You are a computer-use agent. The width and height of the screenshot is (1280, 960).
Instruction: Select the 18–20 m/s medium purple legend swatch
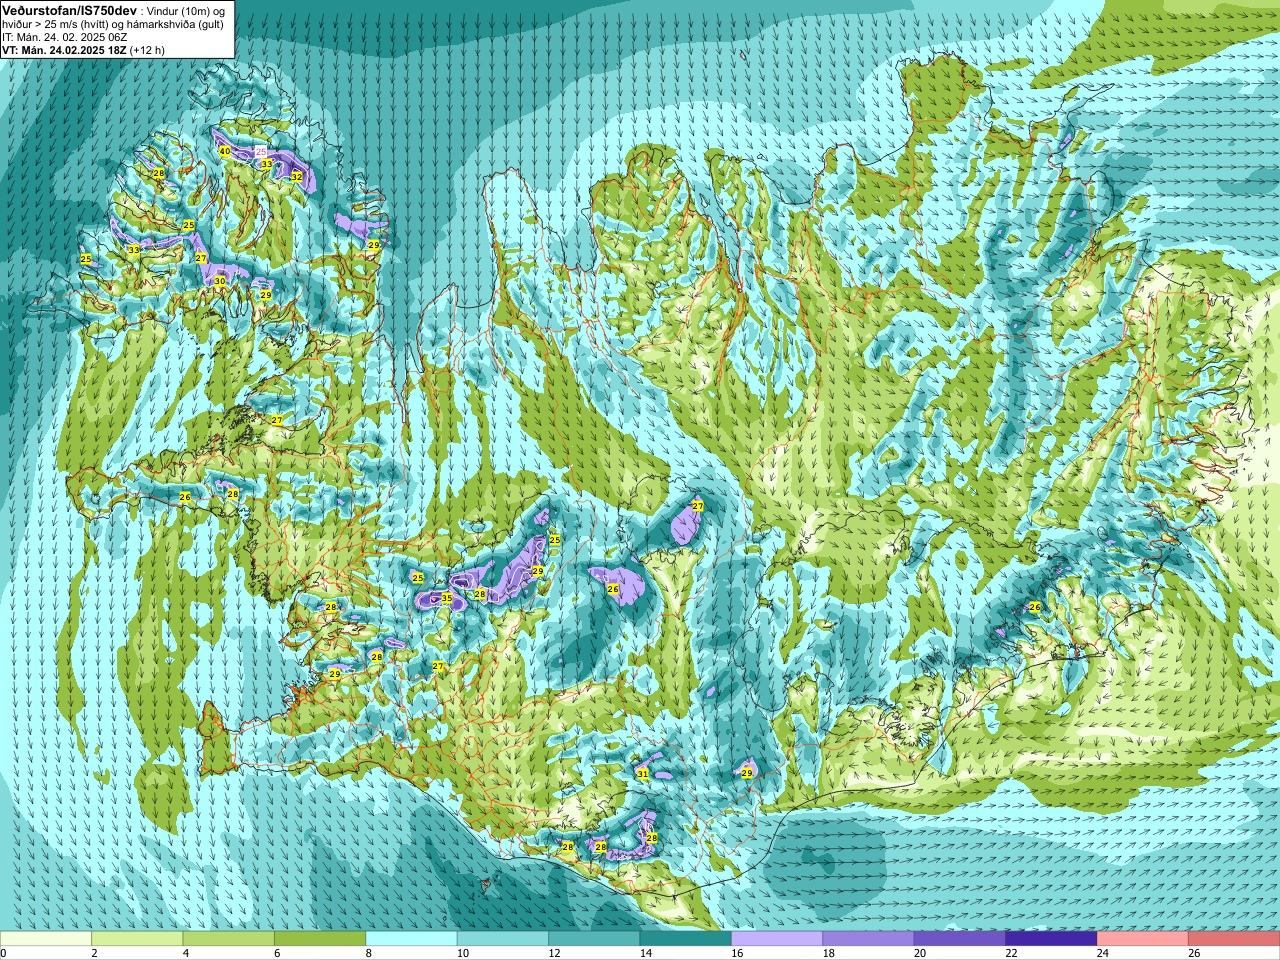(x=868, y=939)
